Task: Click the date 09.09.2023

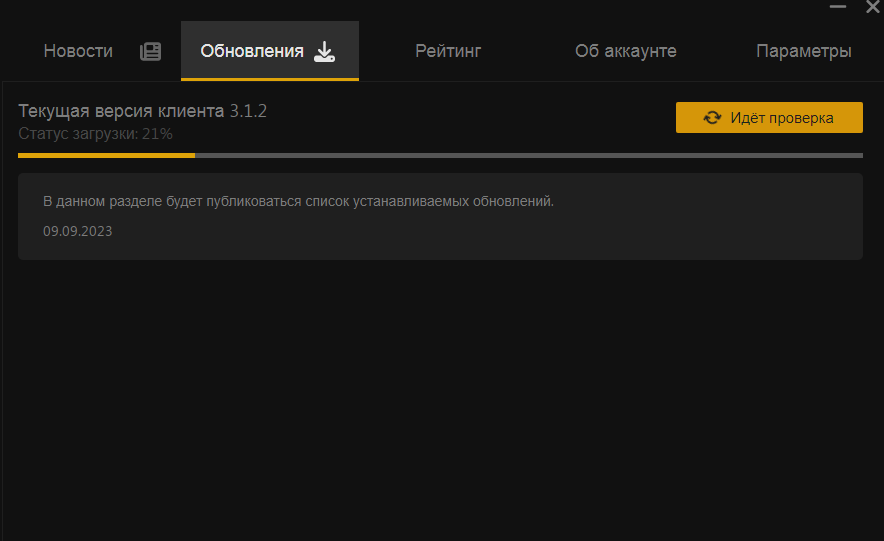Action: click(77, 231)
